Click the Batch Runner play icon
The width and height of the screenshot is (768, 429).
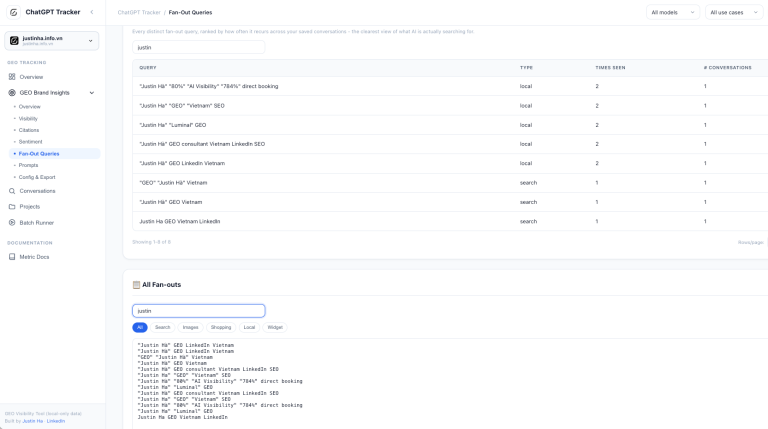12,222
